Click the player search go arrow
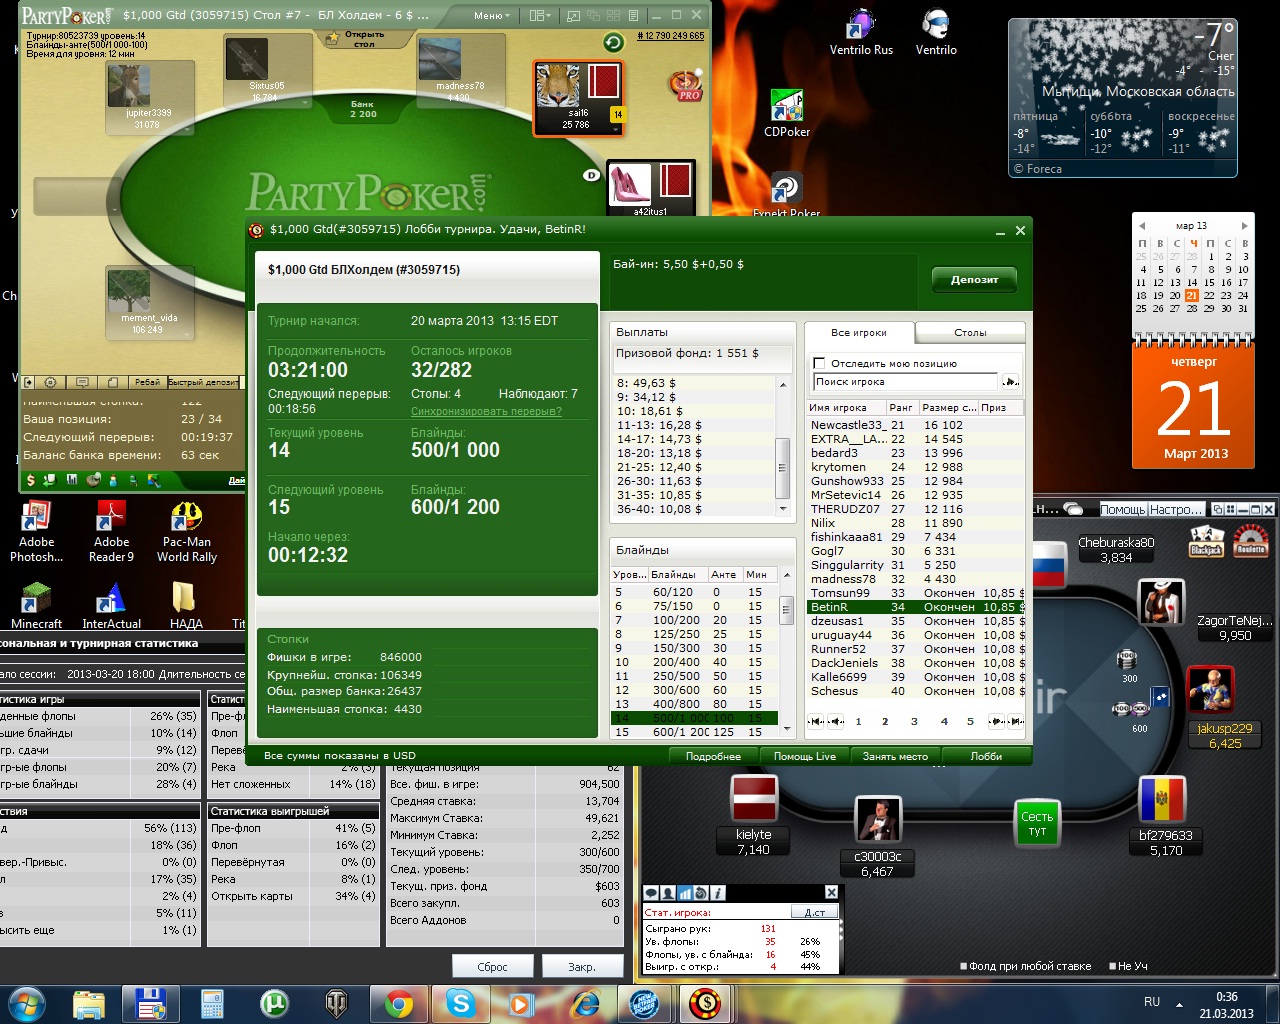1280x1024 pixels. pyautogui.click(x=1010, y=381)
